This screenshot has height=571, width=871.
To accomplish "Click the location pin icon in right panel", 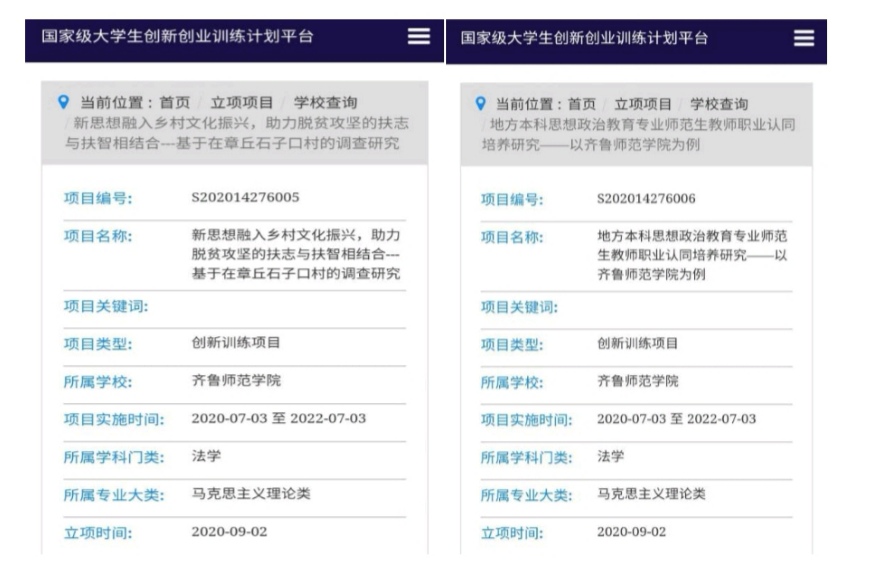I will (480, 104).
